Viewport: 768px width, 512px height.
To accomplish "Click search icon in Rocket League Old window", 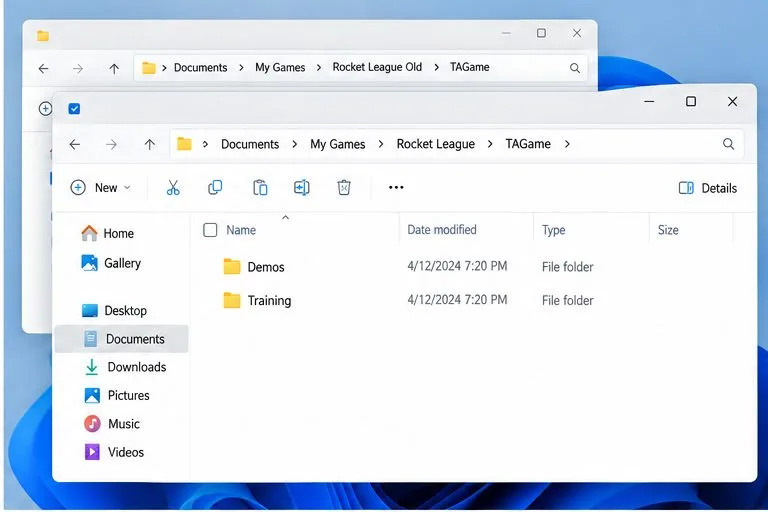I will pos(575,68).
